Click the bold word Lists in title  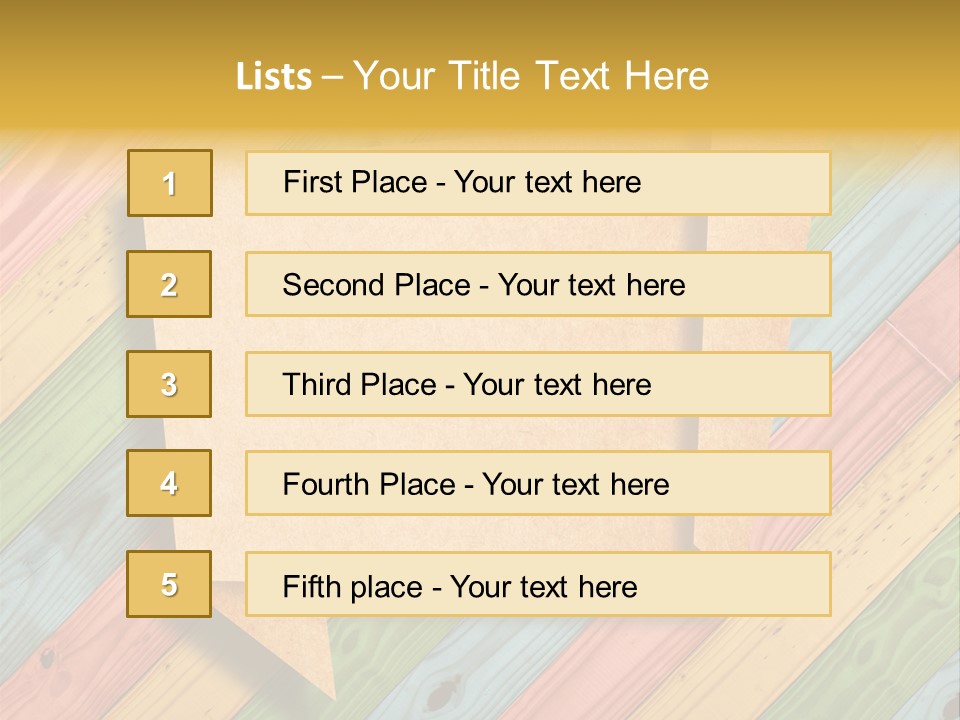(x=273, y=76)
